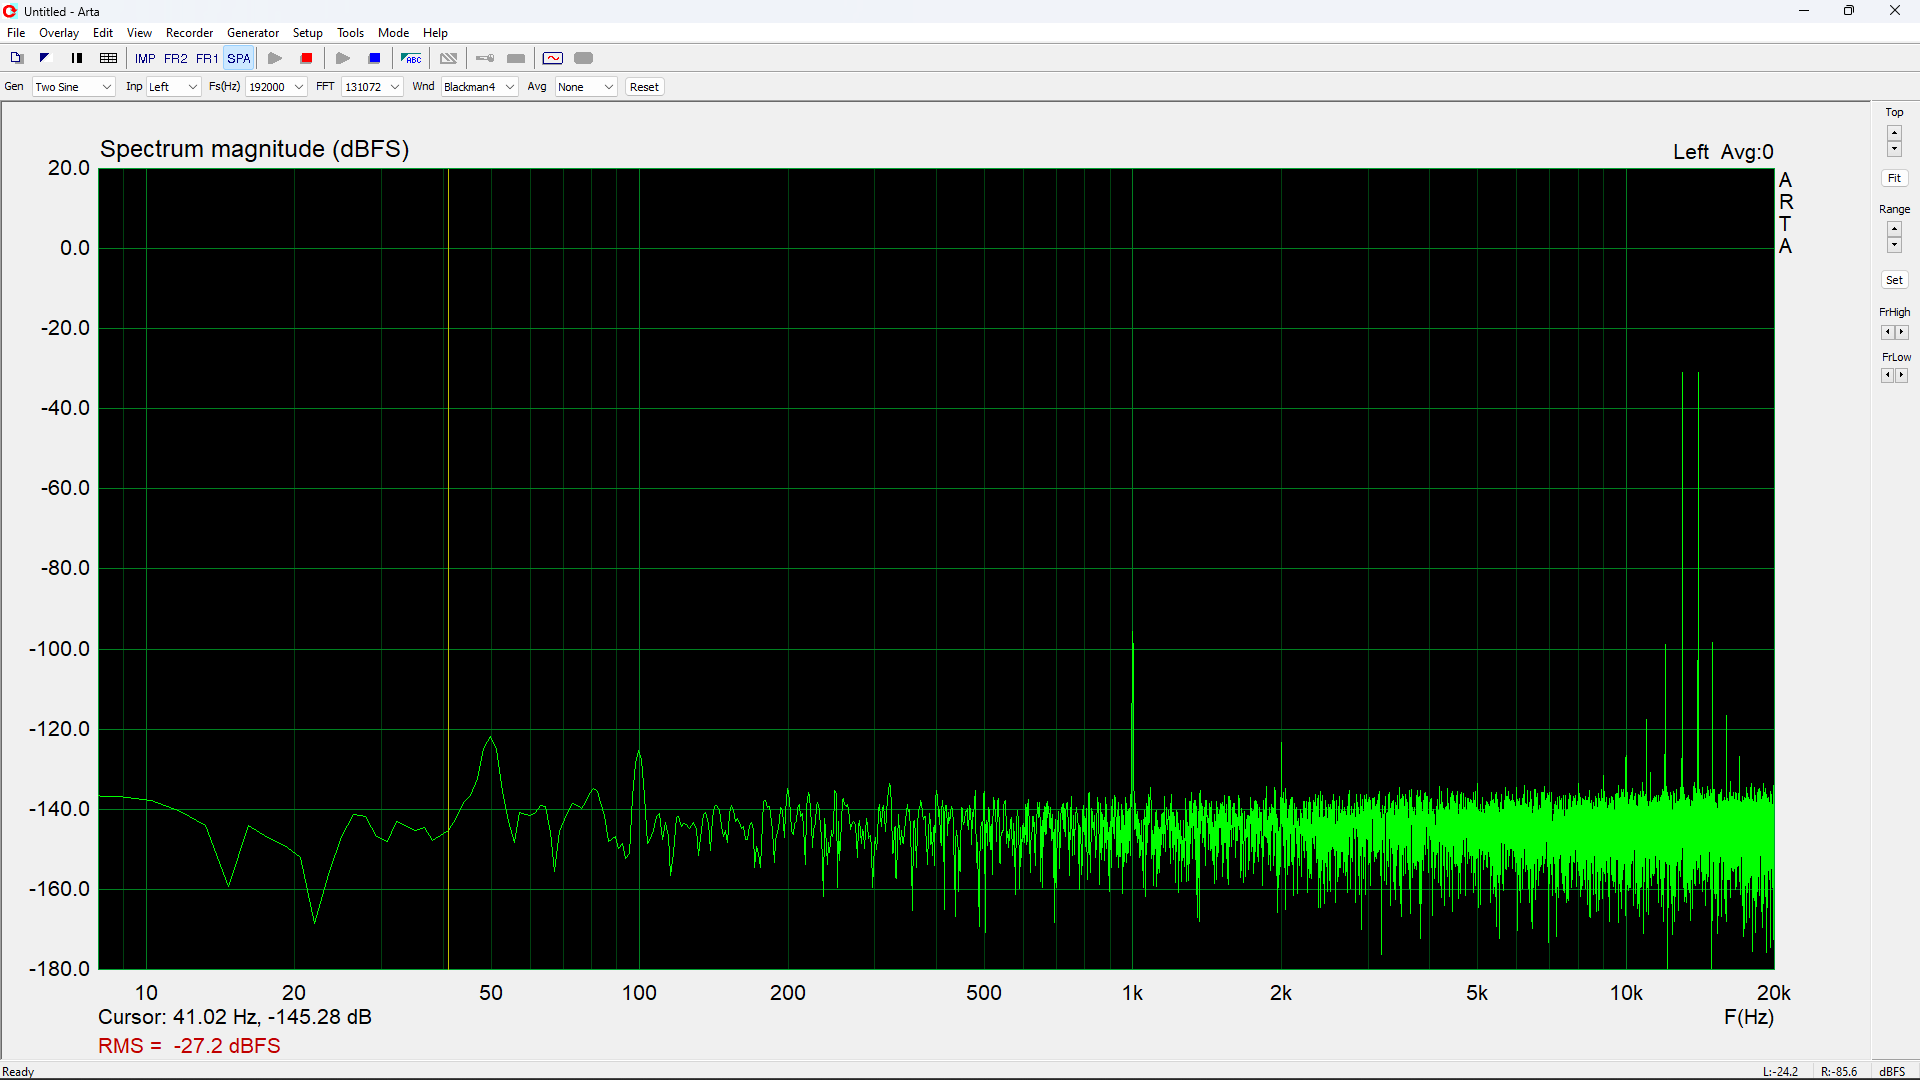Stop the generator with blue square
This screenshot has width=1920, height=1080.
click(375, 58)
